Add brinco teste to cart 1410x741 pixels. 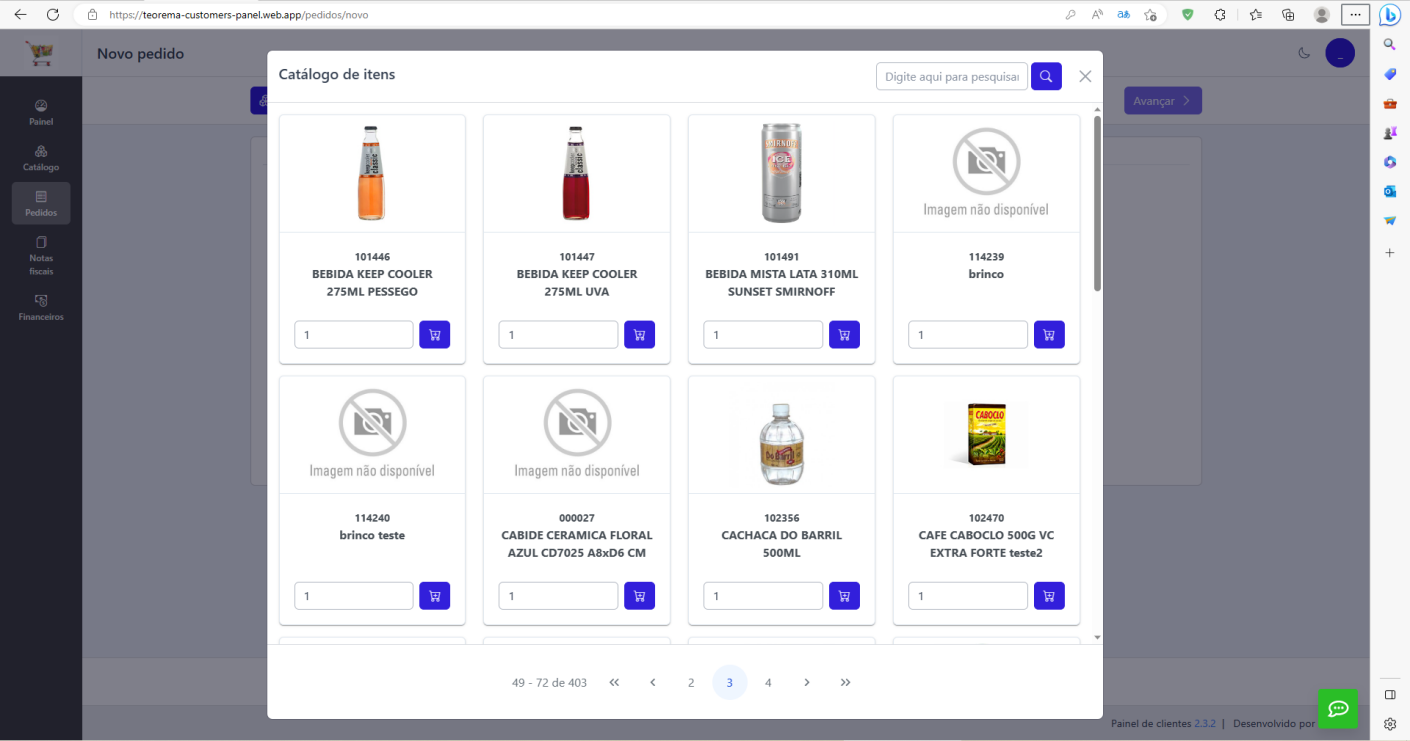pyautogui.click(x=434, y=596)
